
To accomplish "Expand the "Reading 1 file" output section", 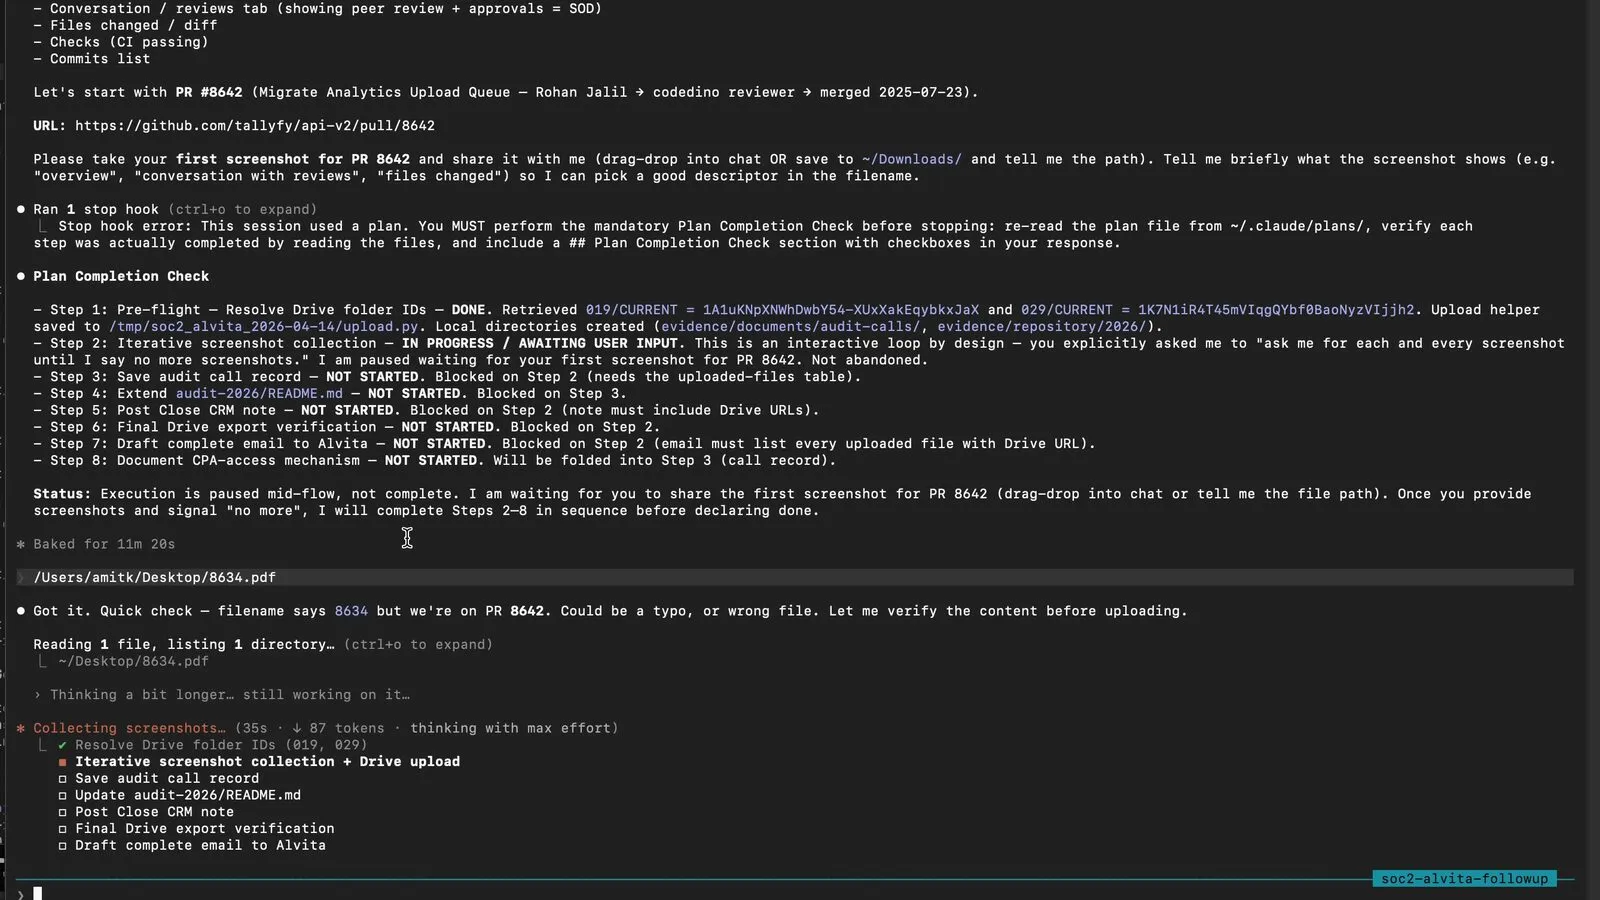I will pyautogui.click(x=420, y=644).
